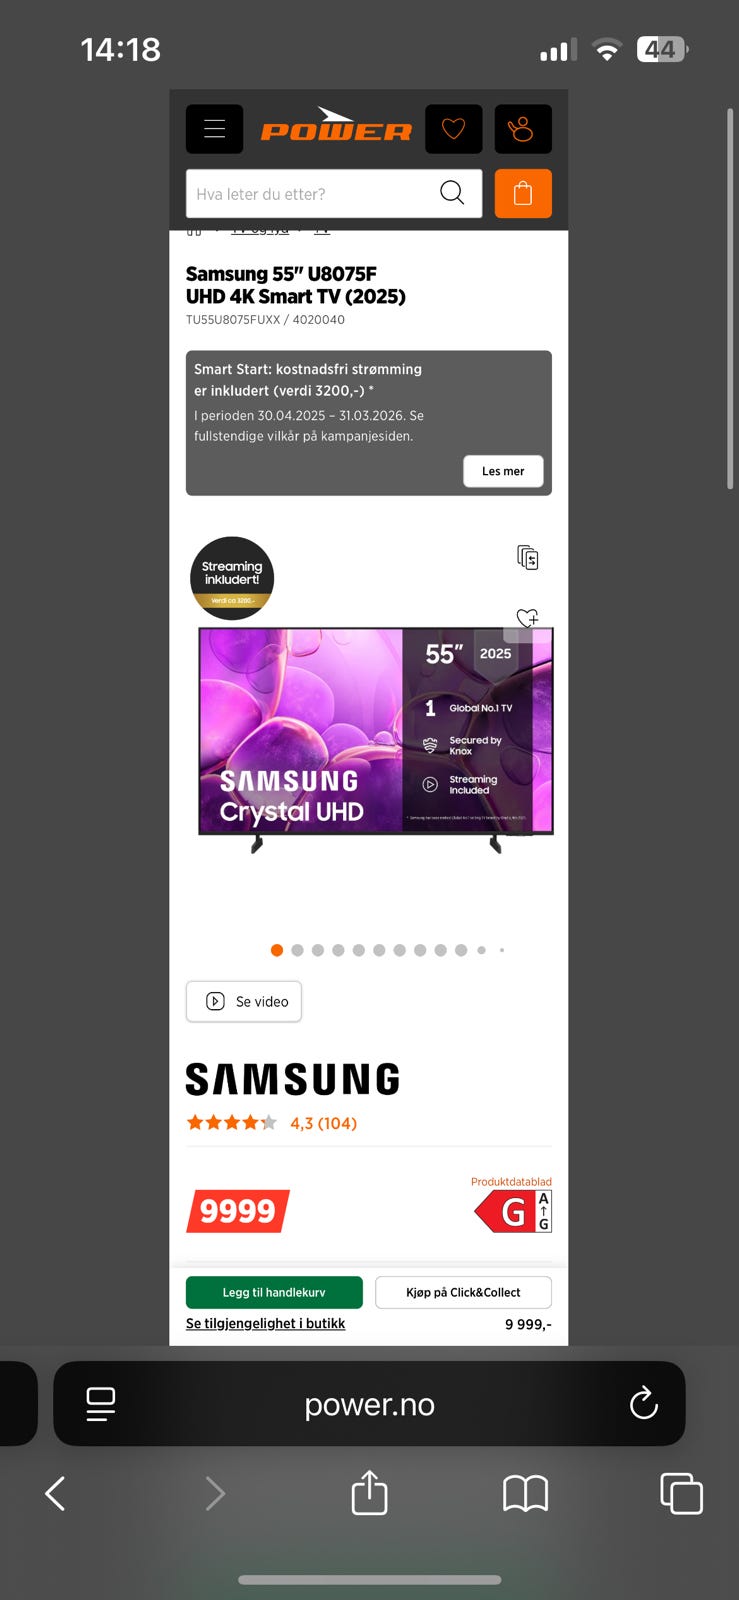Select the second image carousel dot
Viewport: 739px width, 1600px height.
(x=297, y=950)
